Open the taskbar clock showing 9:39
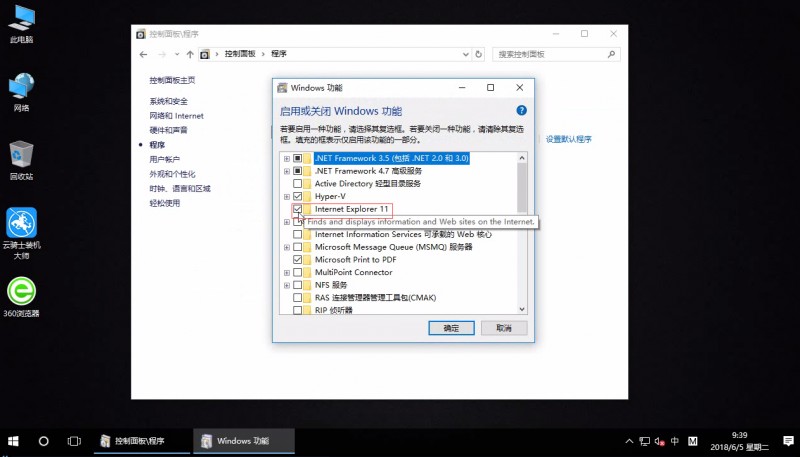 click(x=739, y=441)
